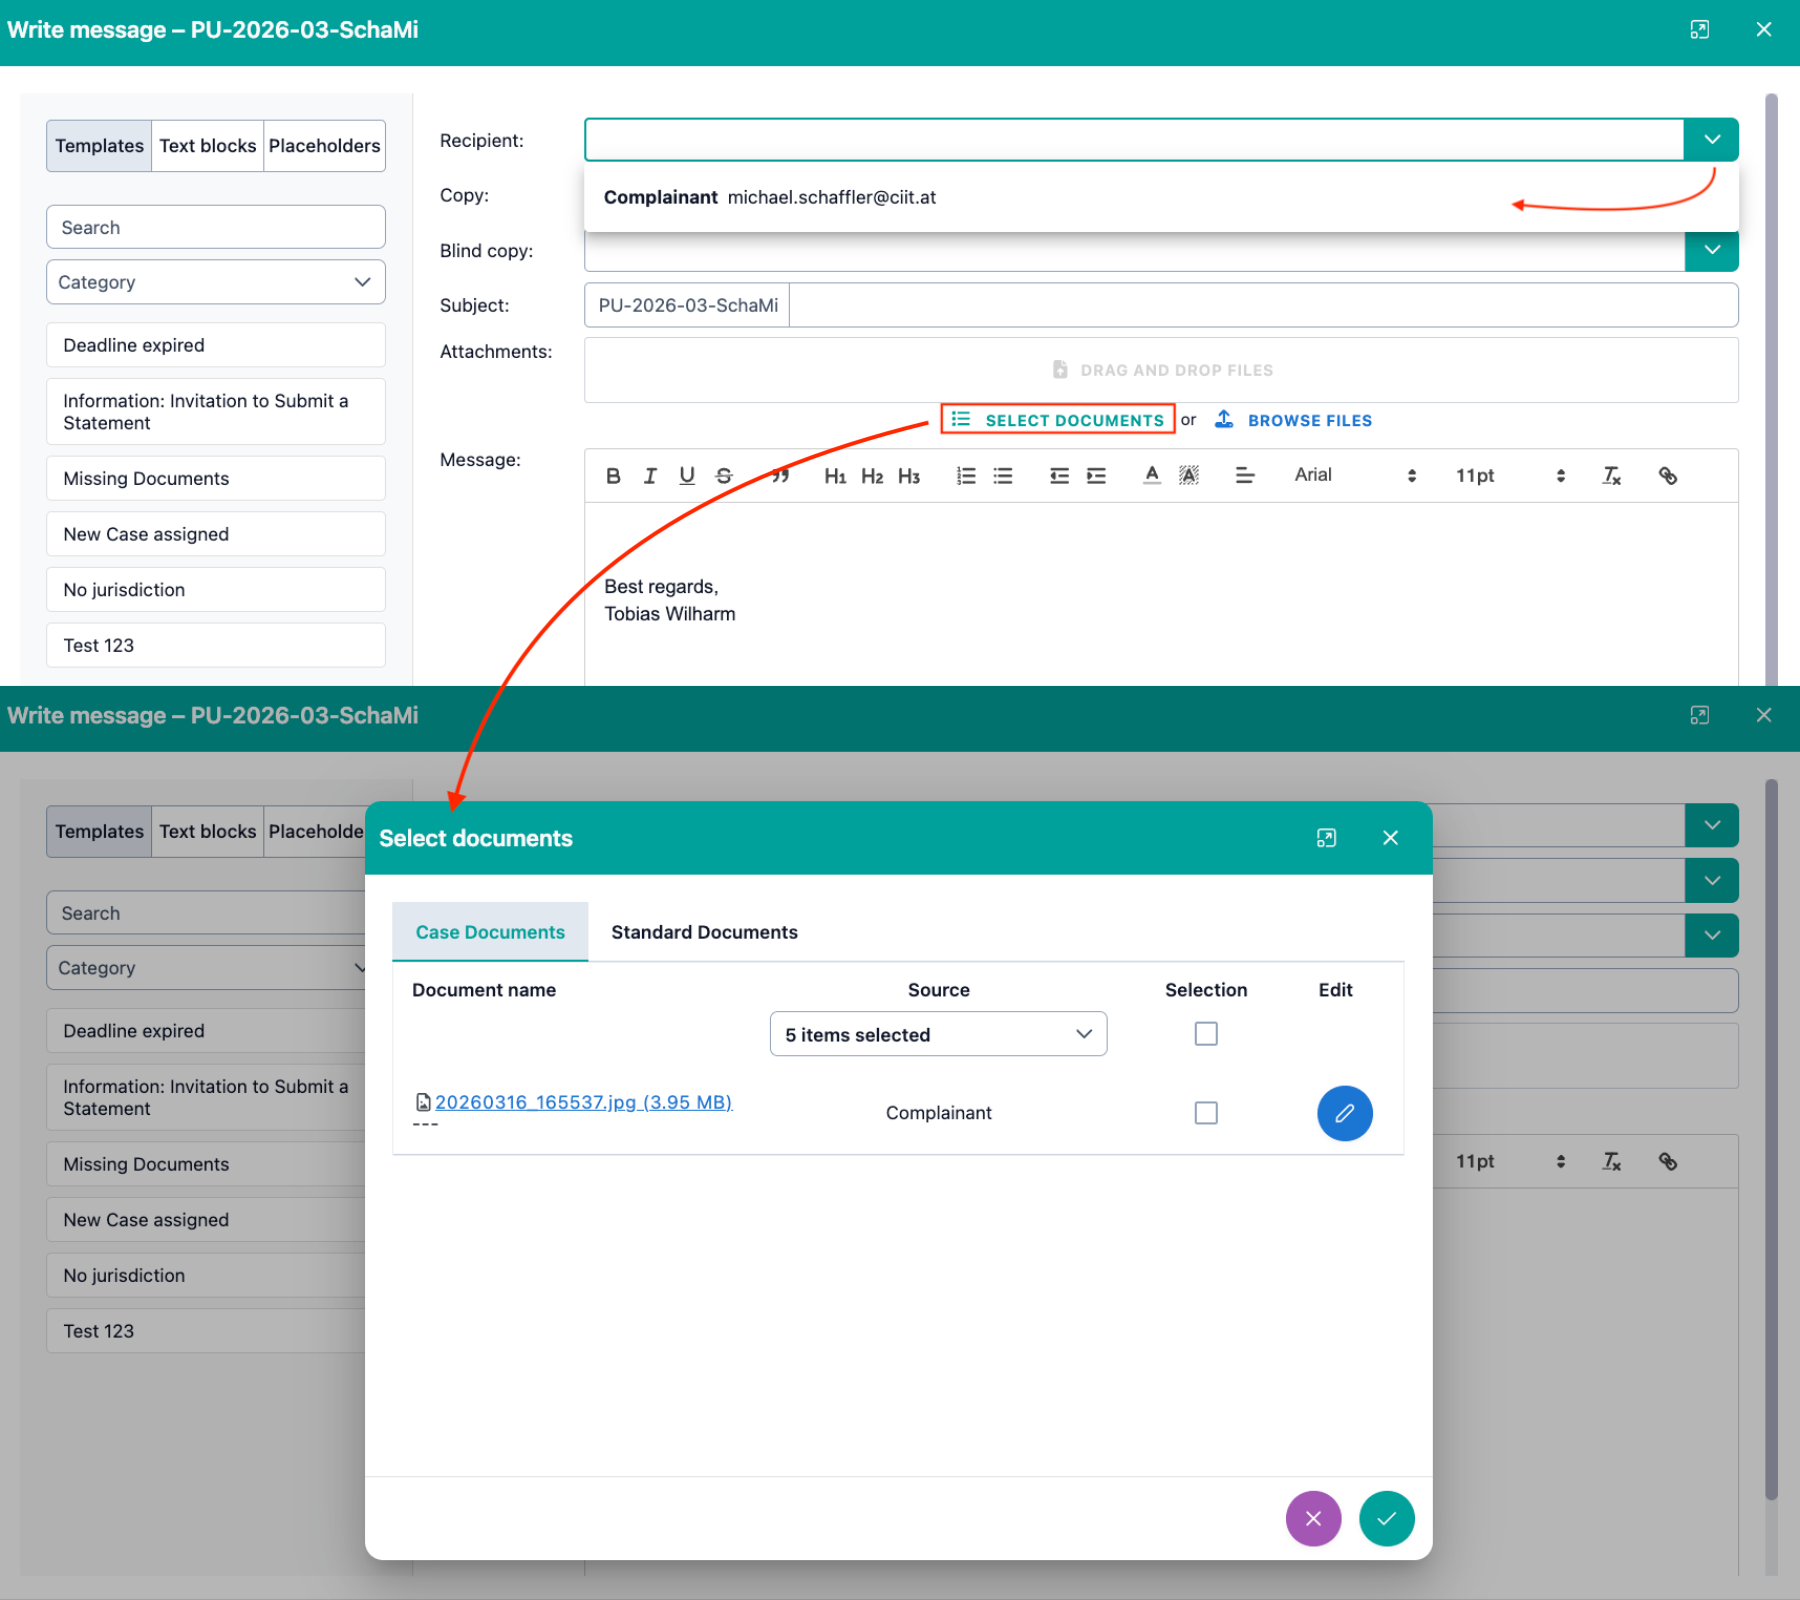Image resolution: width=1800 pixels, height=1600 pixels.
Task: Open the text background highlight color
Action: pyautogui.click(x=1189, y=476)
